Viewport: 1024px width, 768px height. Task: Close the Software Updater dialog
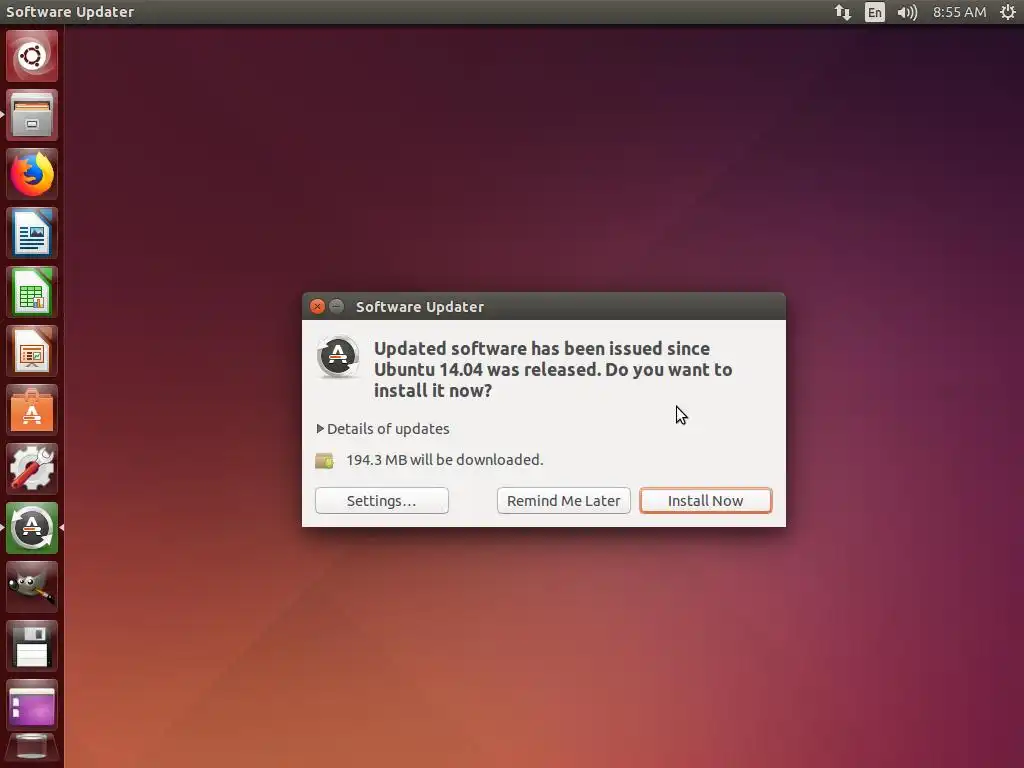coord(317,306)
